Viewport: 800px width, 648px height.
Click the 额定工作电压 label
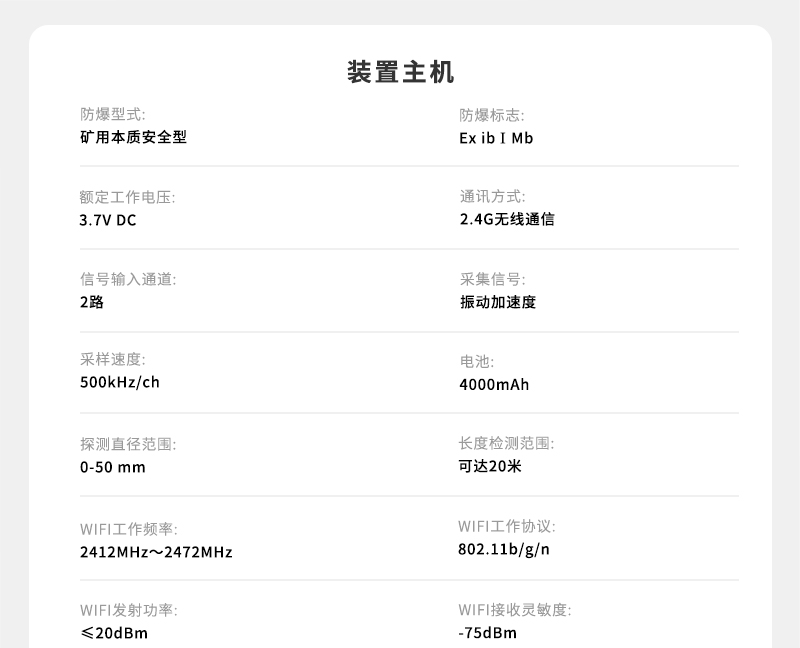coord(127,197)
